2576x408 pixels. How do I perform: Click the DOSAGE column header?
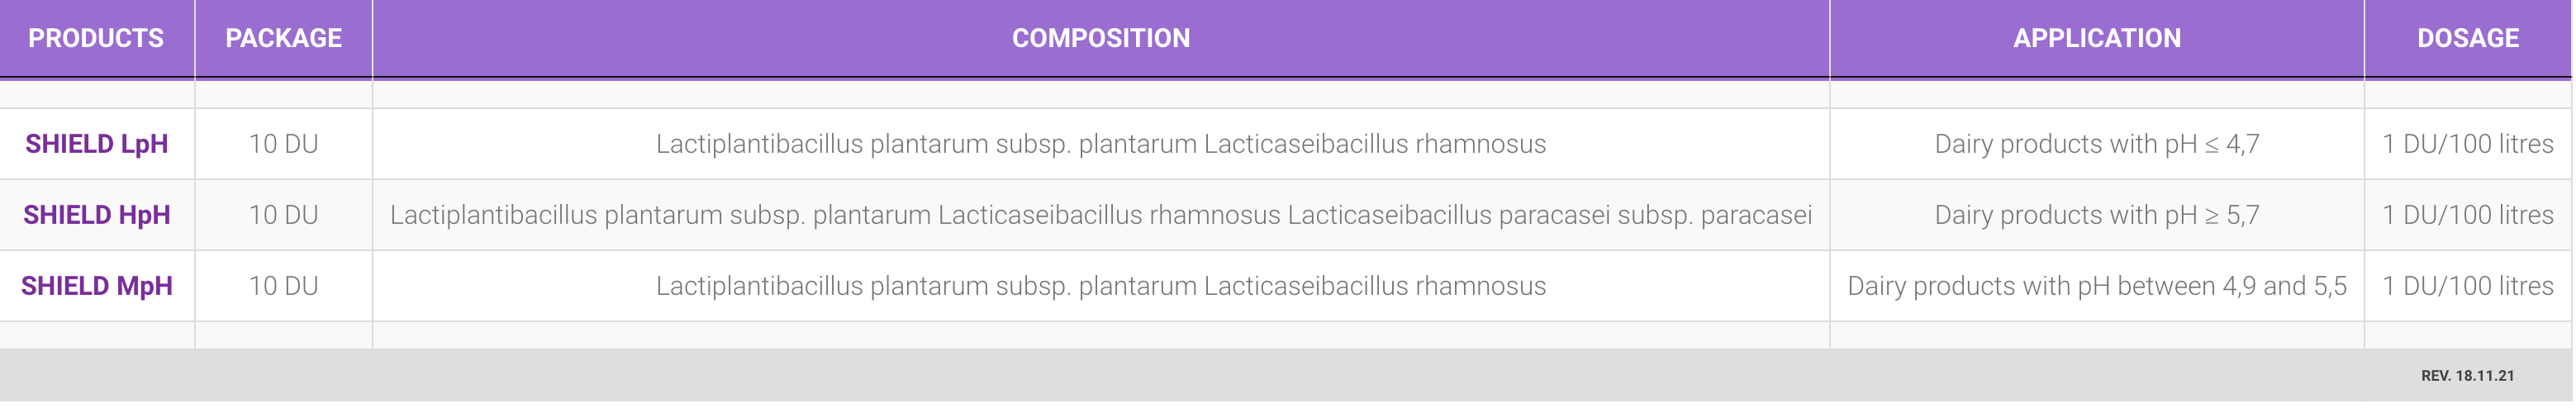tap(2468, 38)
